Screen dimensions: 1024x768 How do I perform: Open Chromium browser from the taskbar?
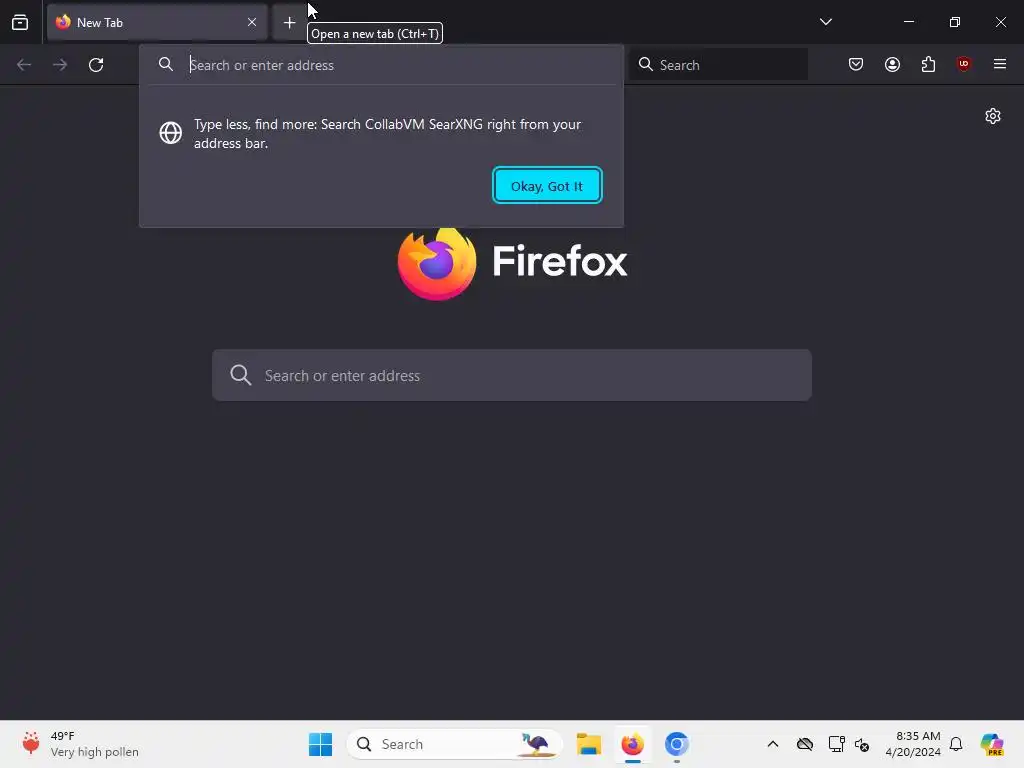point(677,744)
